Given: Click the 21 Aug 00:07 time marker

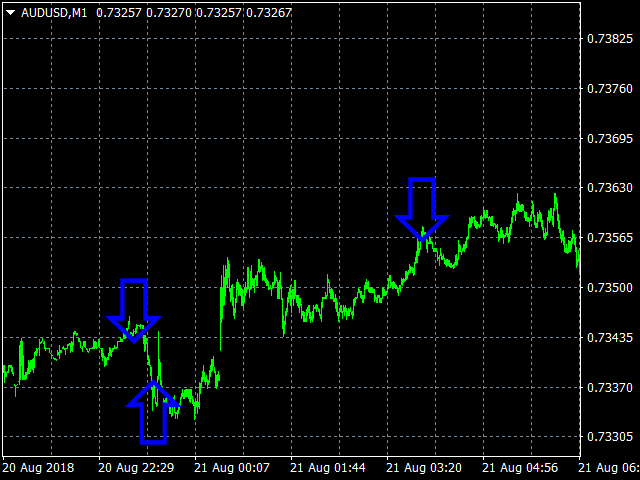Looking at the screenshot, I should tap(232, 467).
